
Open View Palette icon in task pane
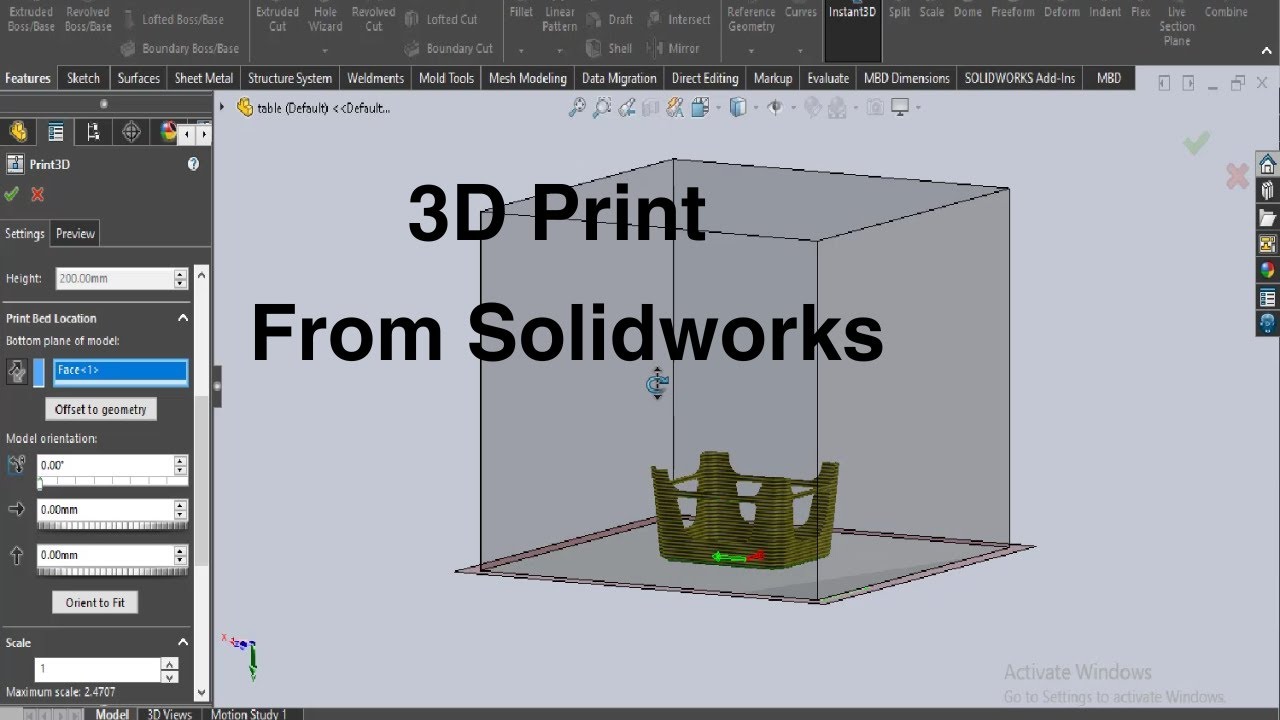tap(1267, 244)
